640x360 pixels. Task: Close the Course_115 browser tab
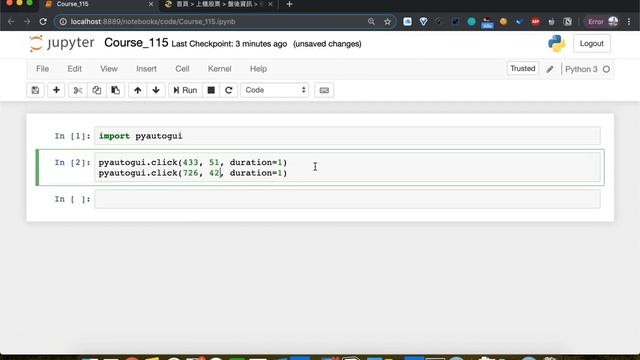pyautogui.click(x=151, y=4)
